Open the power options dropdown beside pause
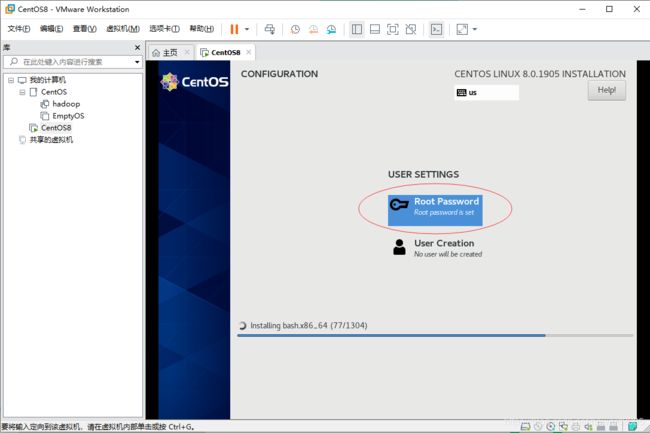 247,29
